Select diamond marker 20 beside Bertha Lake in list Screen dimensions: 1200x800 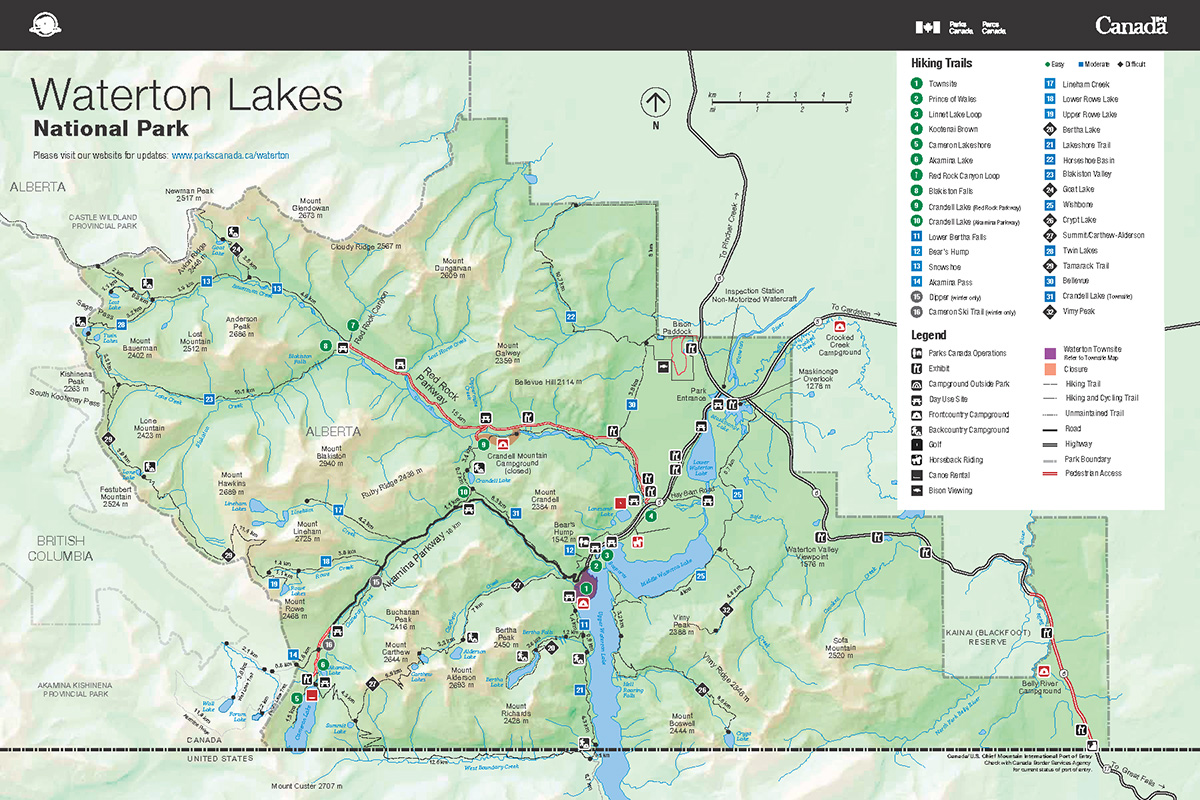[x=1050, y=130]
